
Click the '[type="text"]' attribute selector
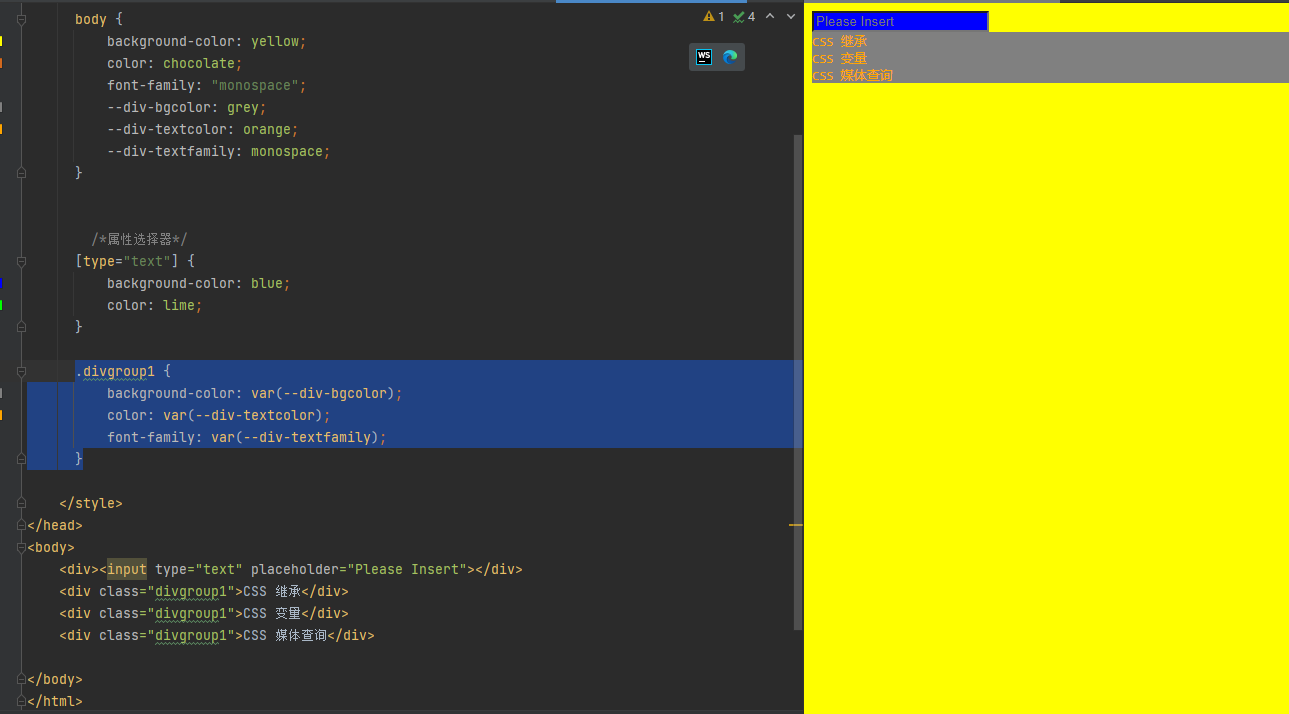(127, 261)
